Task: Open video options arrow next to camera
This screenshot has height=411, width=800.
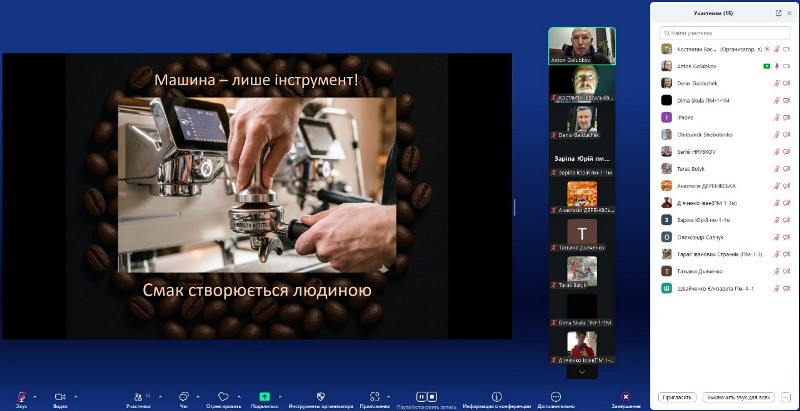Action: point(76,396)
